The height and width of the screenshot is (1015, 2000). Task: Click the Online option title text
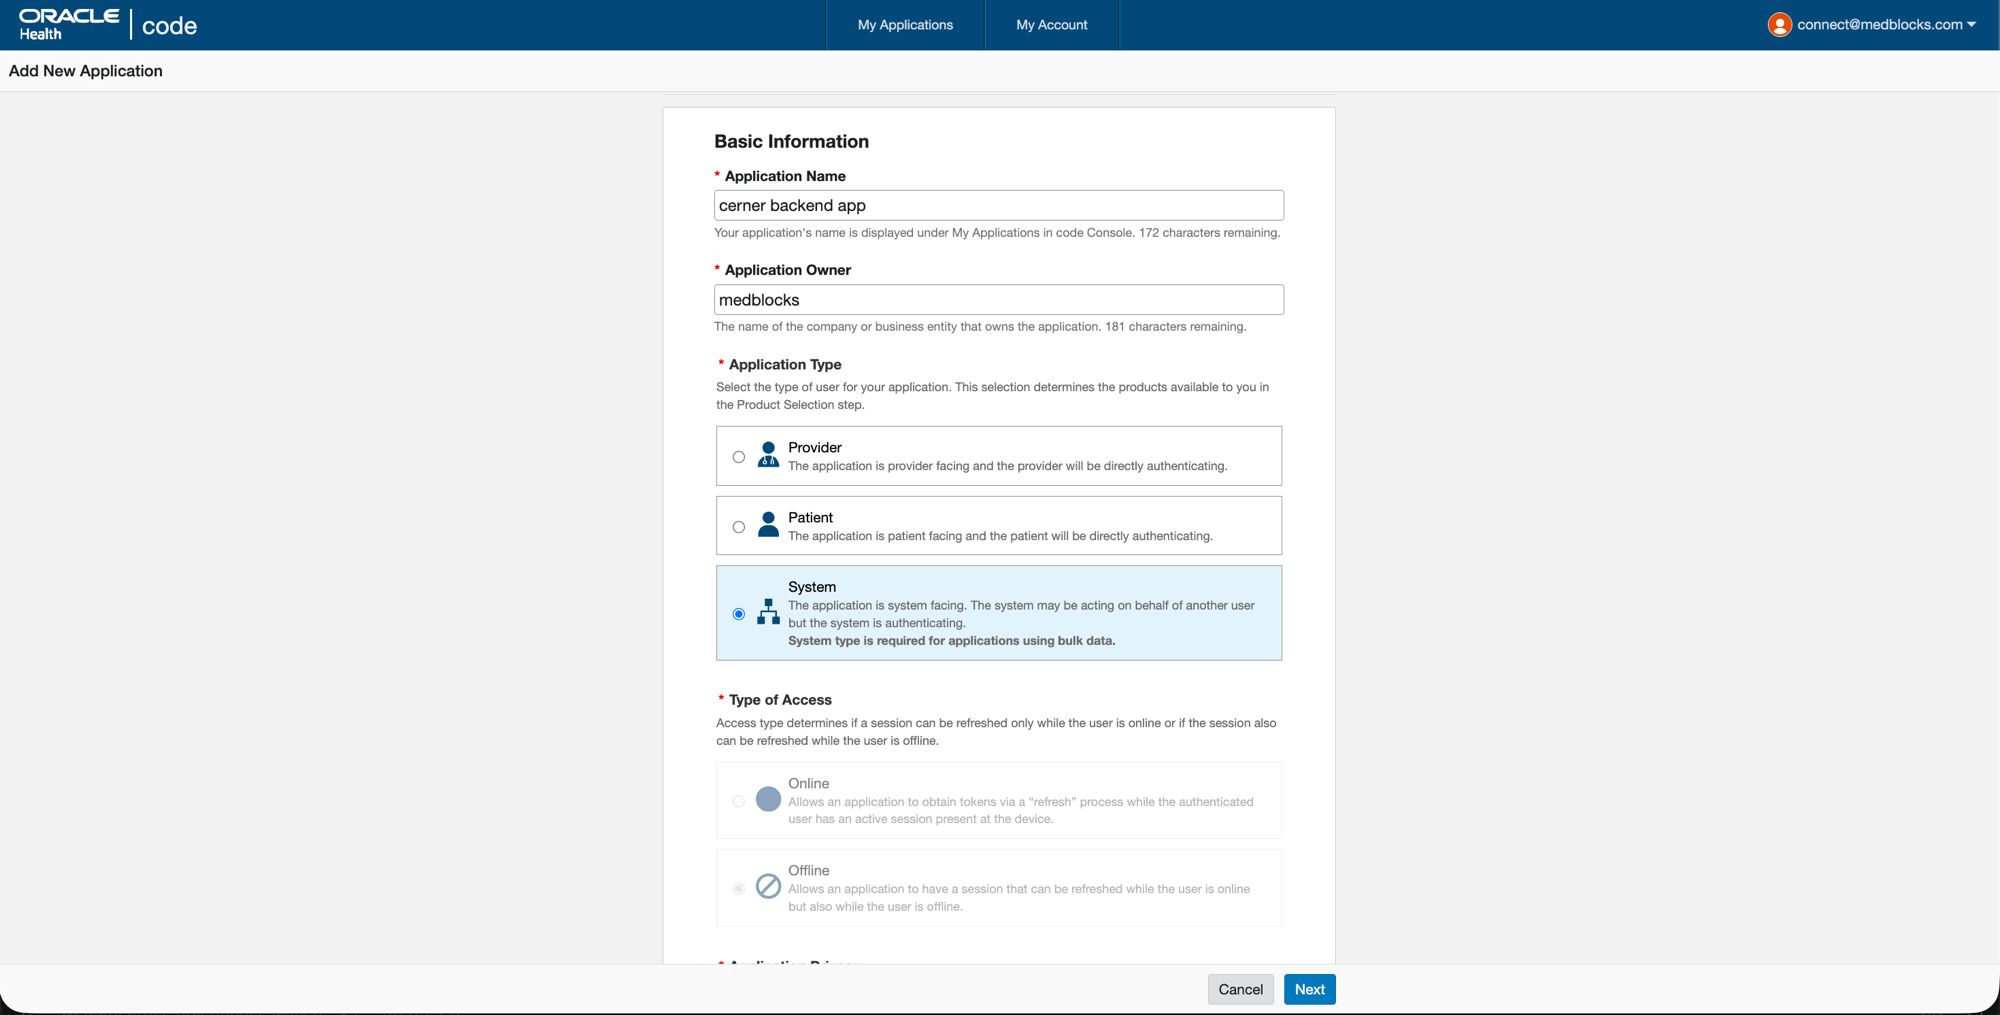[808, 783]
